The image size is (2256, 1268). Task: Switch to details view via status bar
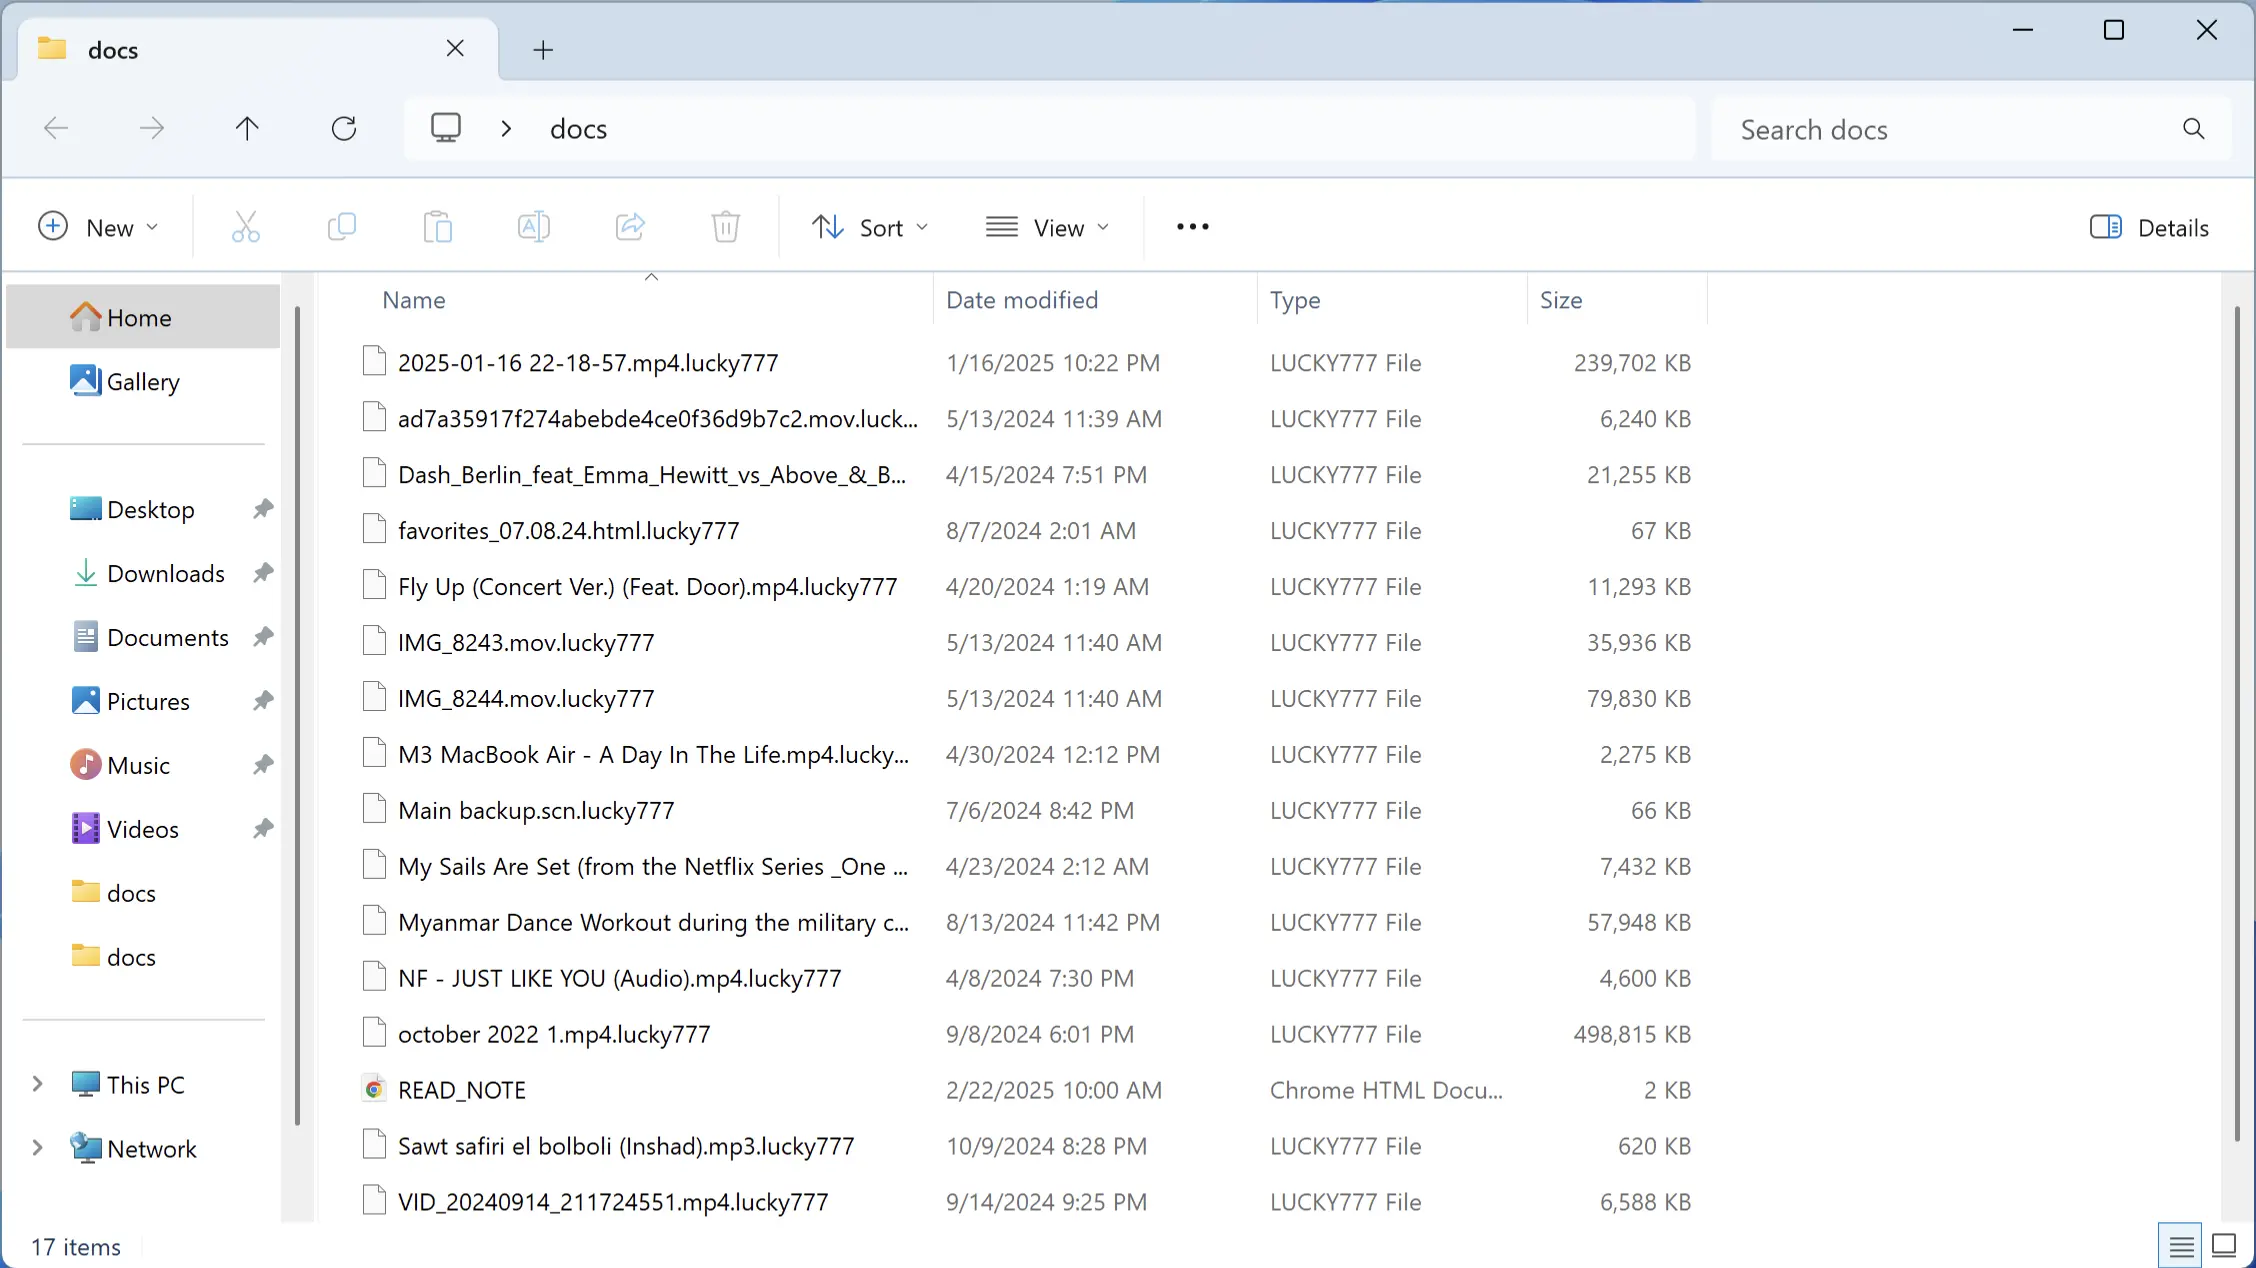point(2180,1244)
